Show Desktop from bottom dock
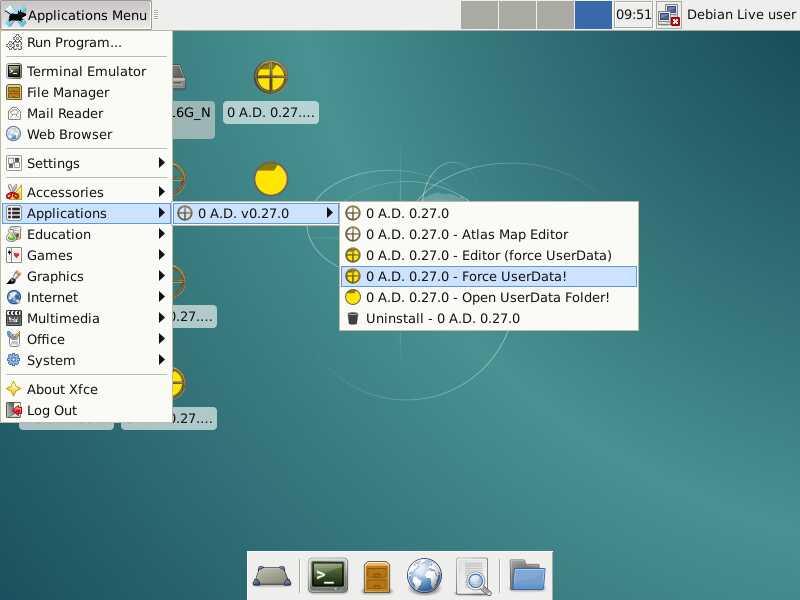Image resolution: width=800 pixels, height=600 pixels. 272,576
